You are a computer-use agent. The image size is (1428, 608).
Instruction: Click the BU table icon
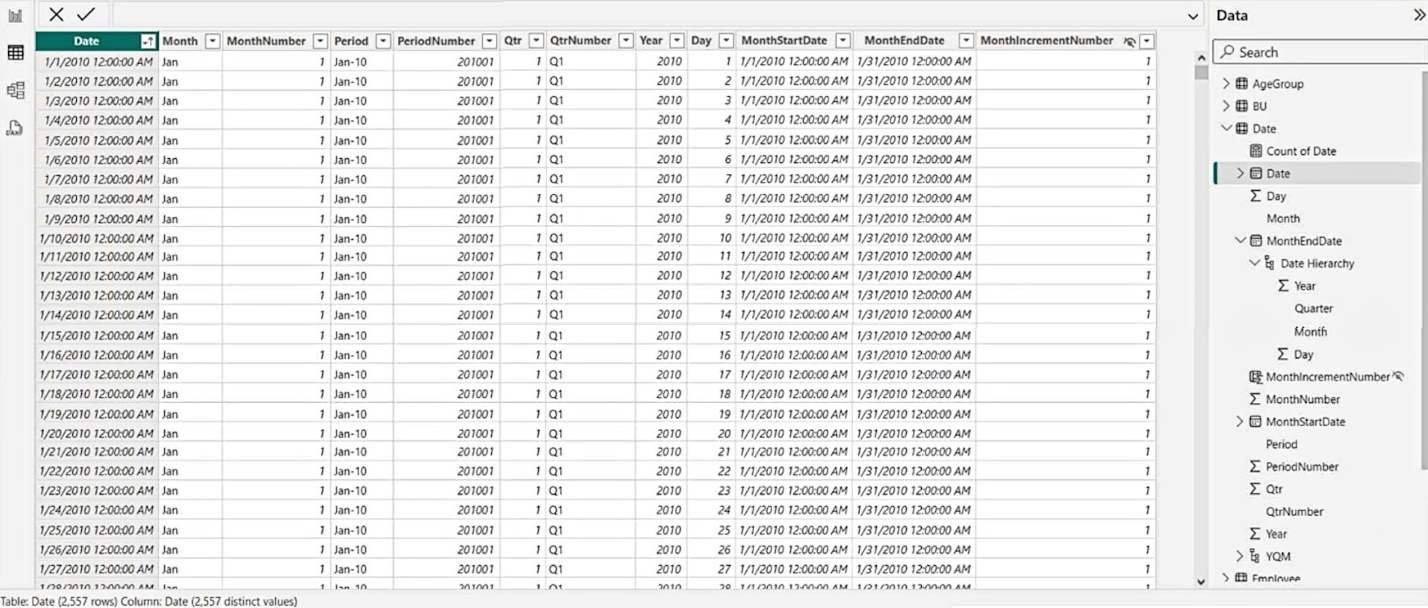point(1242,106)
